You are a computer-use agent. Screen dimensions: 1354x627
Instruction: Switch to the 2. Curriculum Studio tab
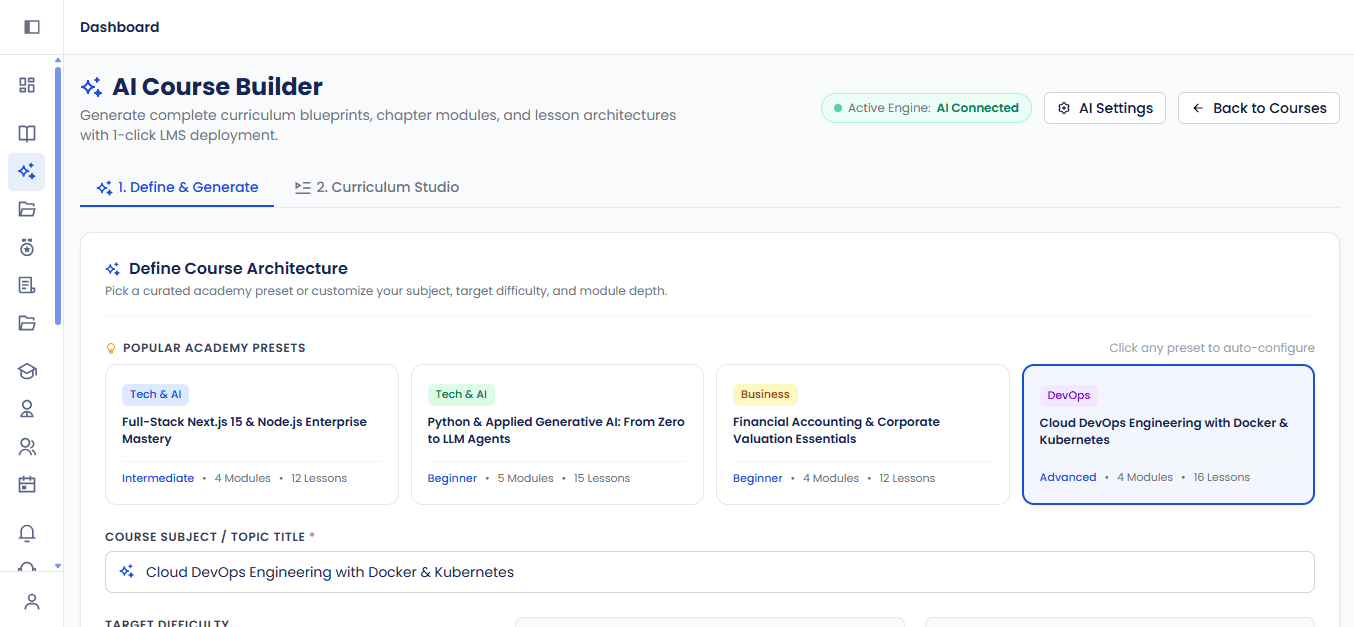tap(377, 187)
